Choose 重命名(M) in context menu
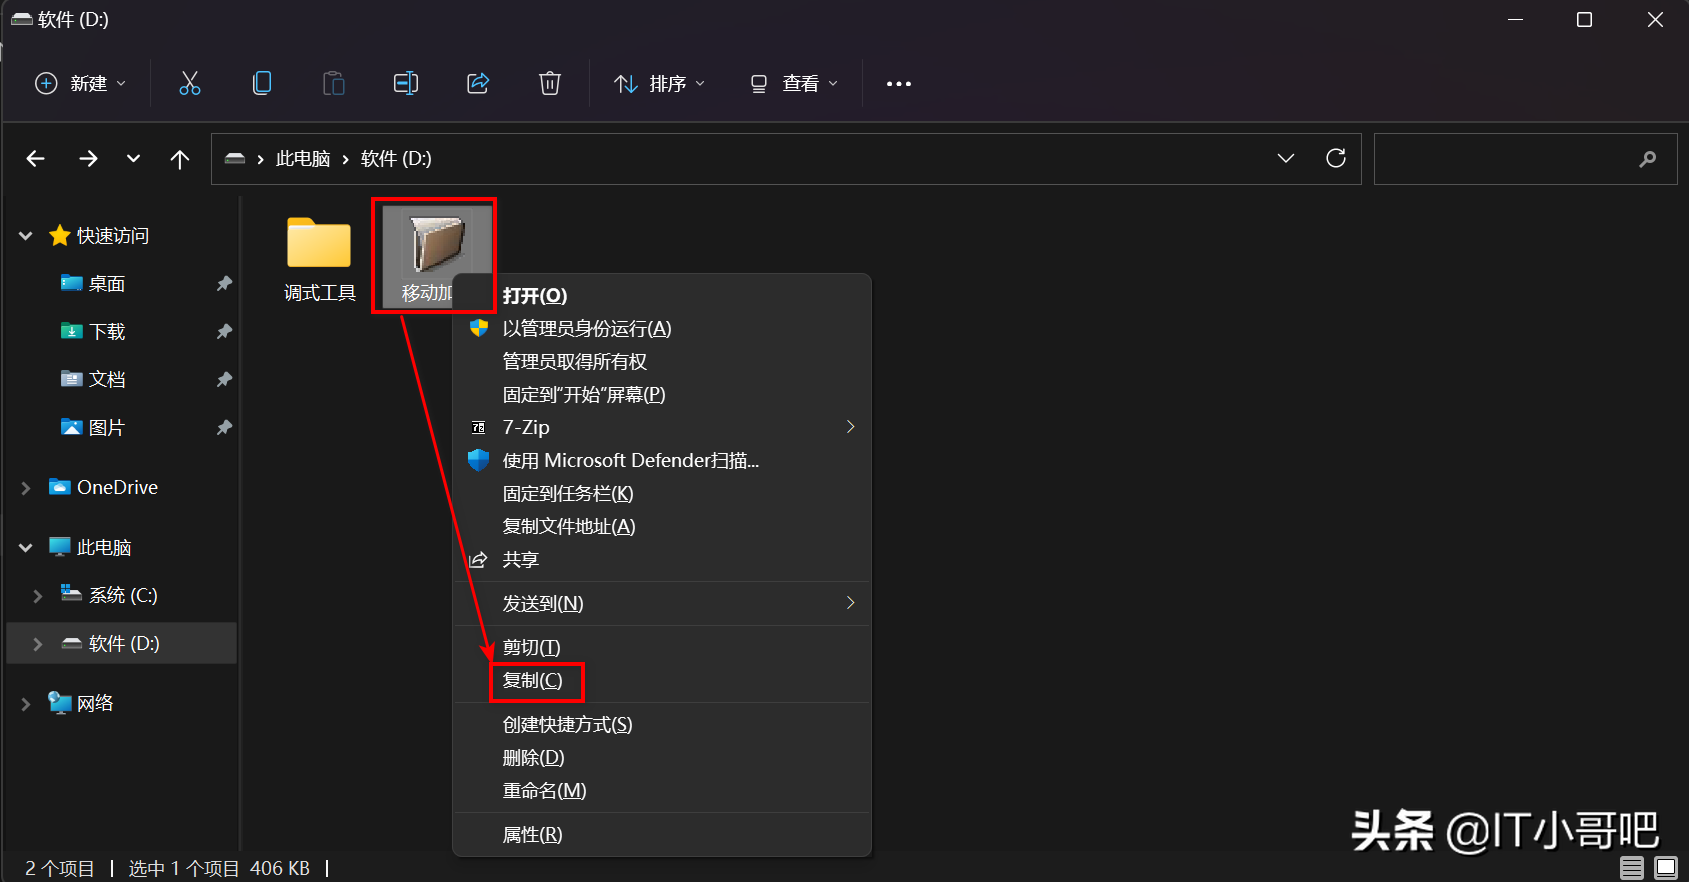Image resolution: width=1689 pixels, height=882 pixels. click(662, 790)
